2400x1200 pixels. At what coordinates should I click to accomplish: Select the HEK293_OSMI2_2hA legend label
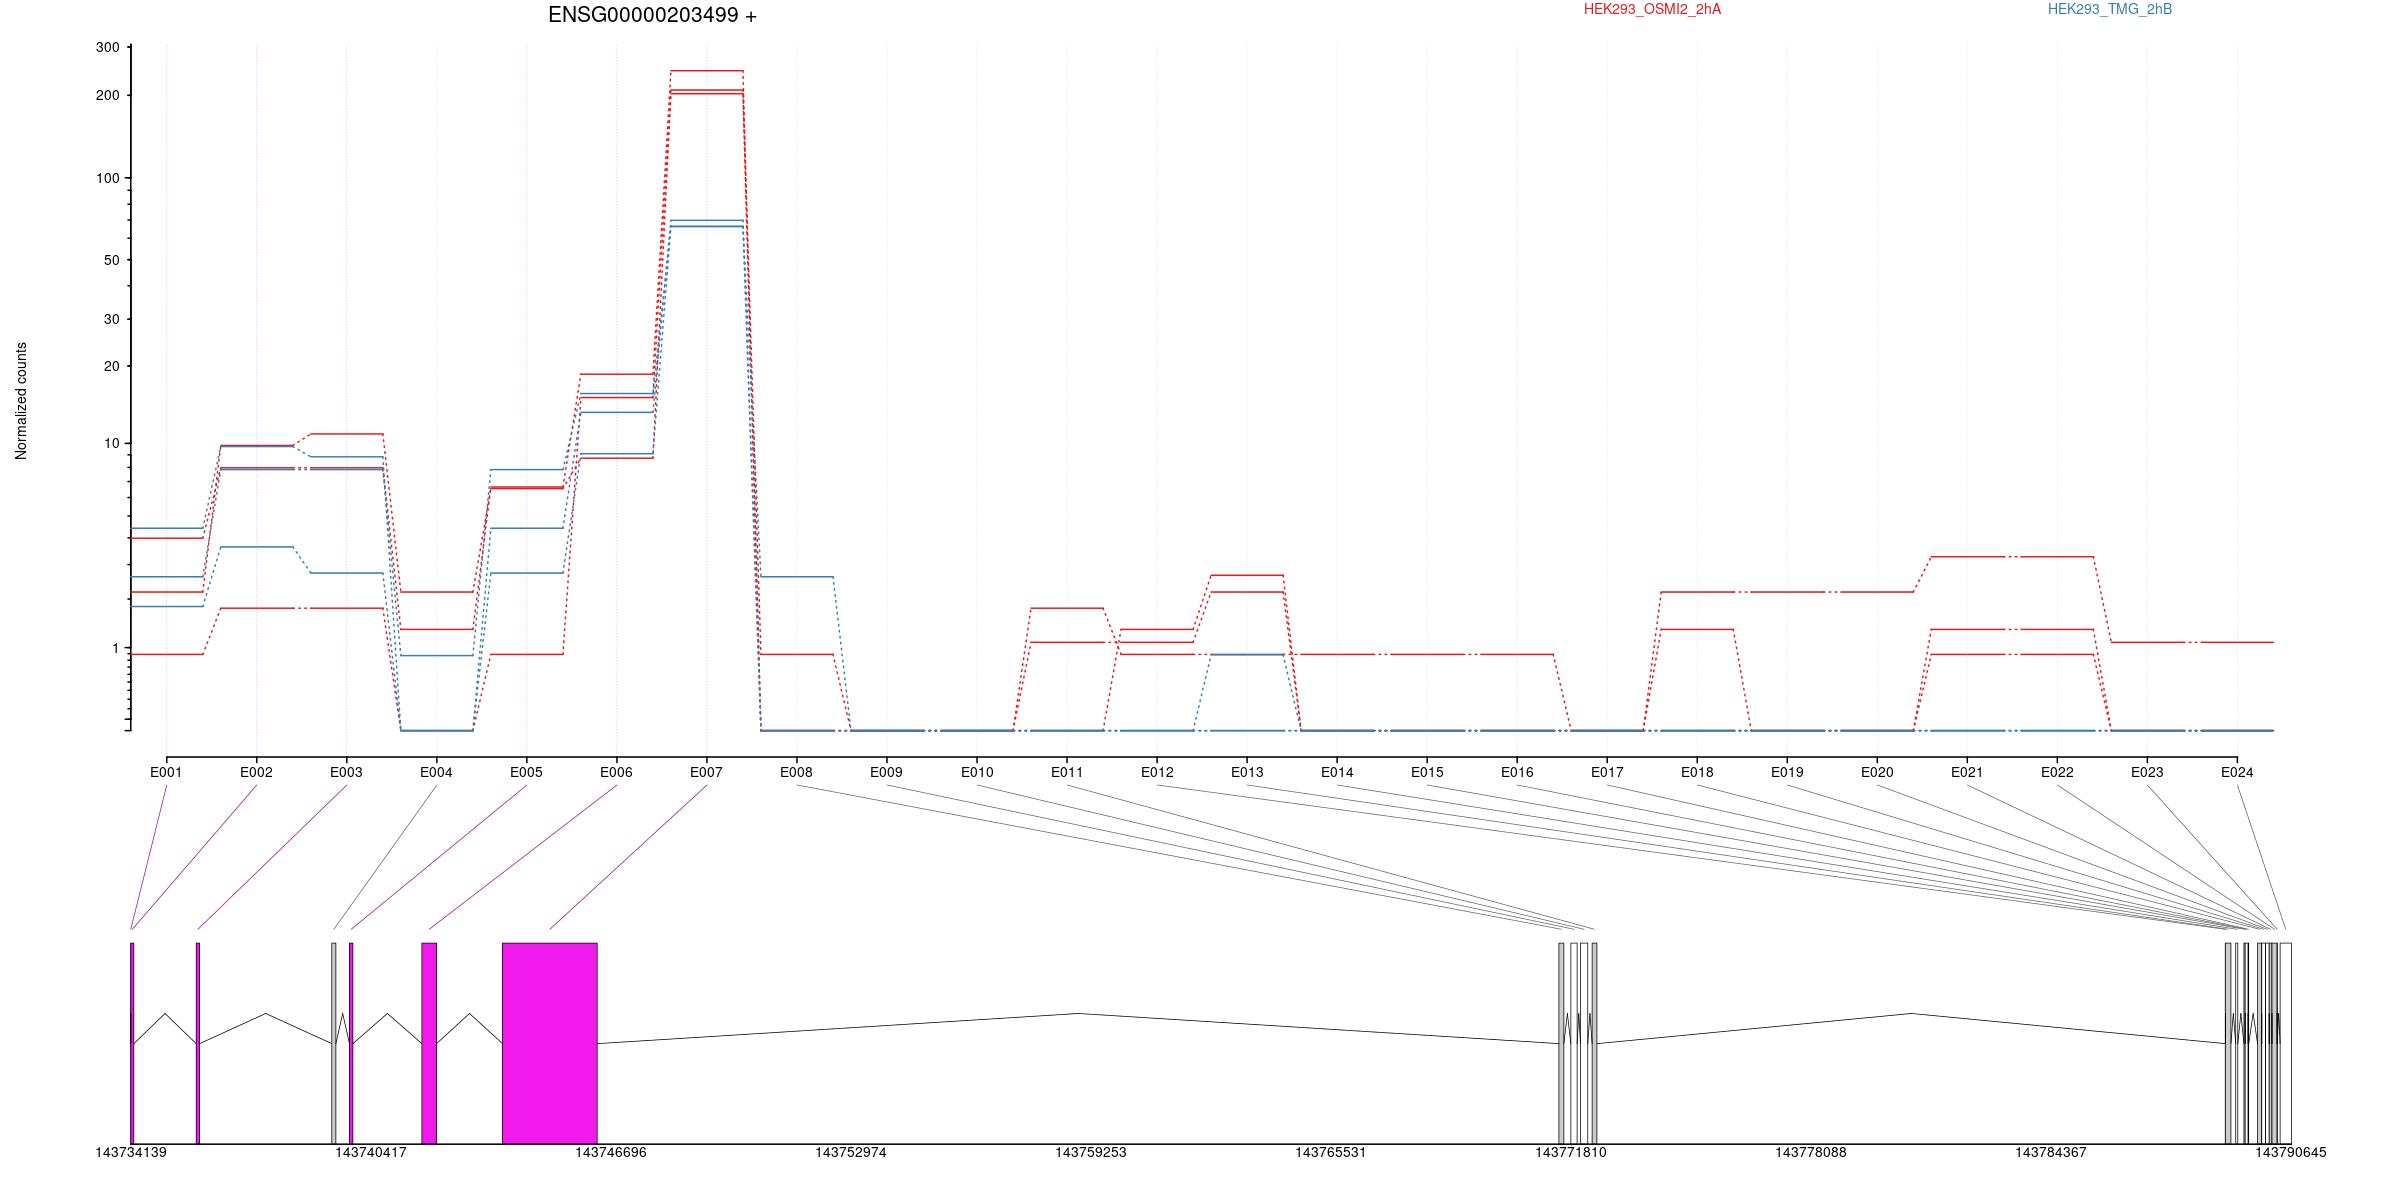tap(1652, 9)
